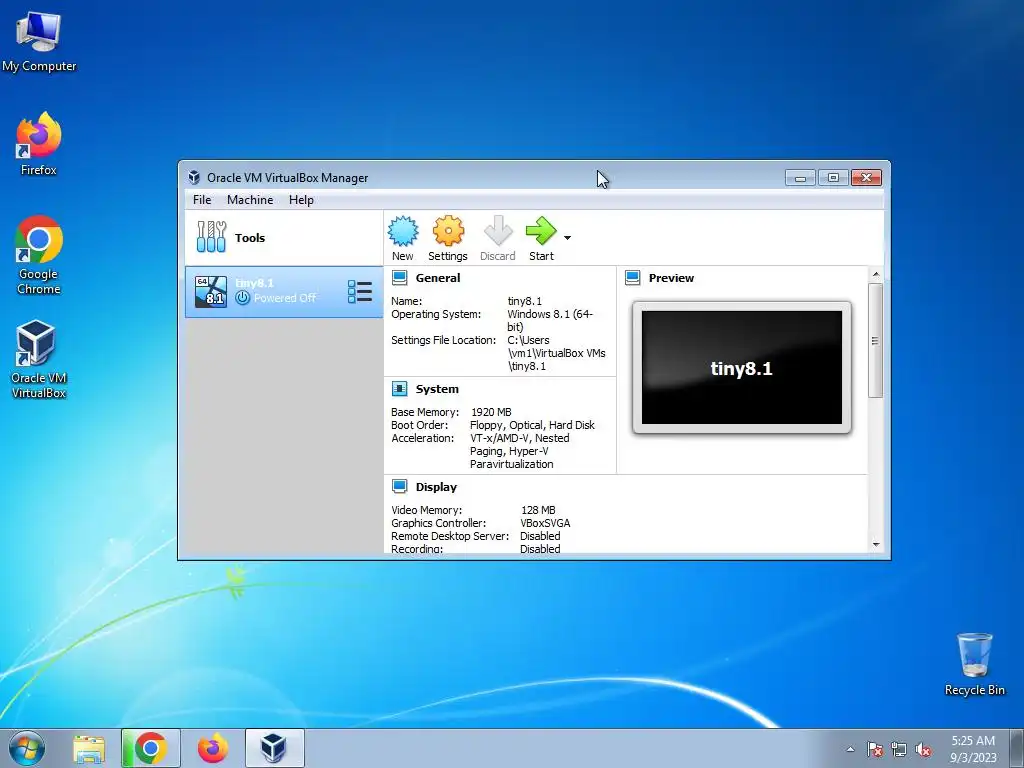Viewport: 1024px width, 768px height.
Task: Click the New virtual machine icon
Action: 403,231
